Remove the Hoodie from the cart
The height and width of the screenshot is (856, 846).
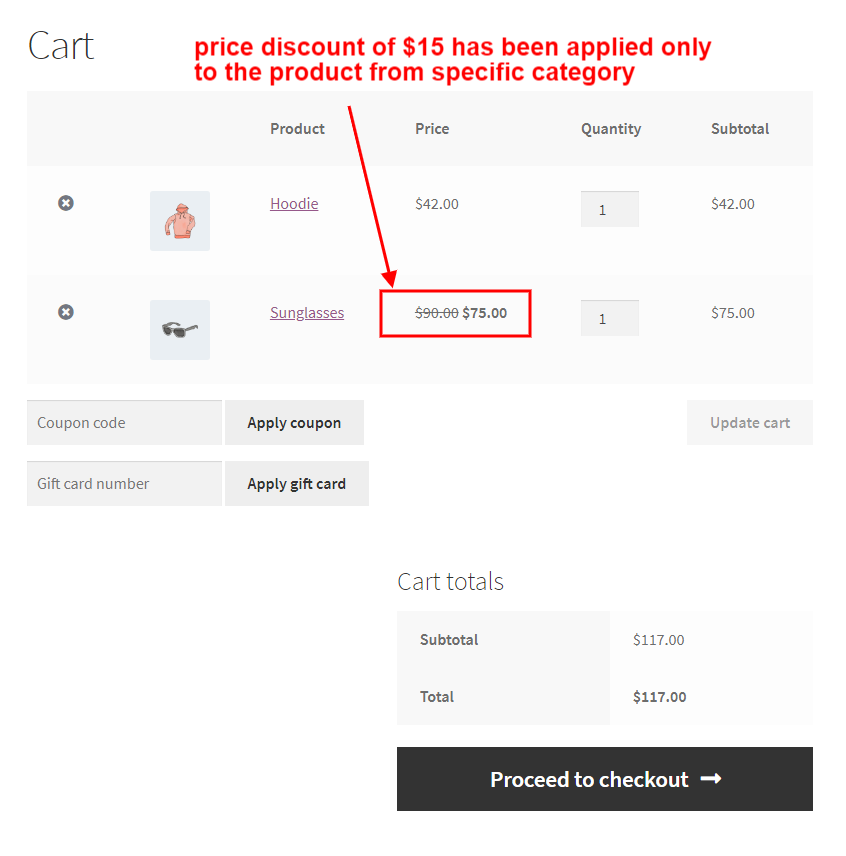click(x=66, y=203)
